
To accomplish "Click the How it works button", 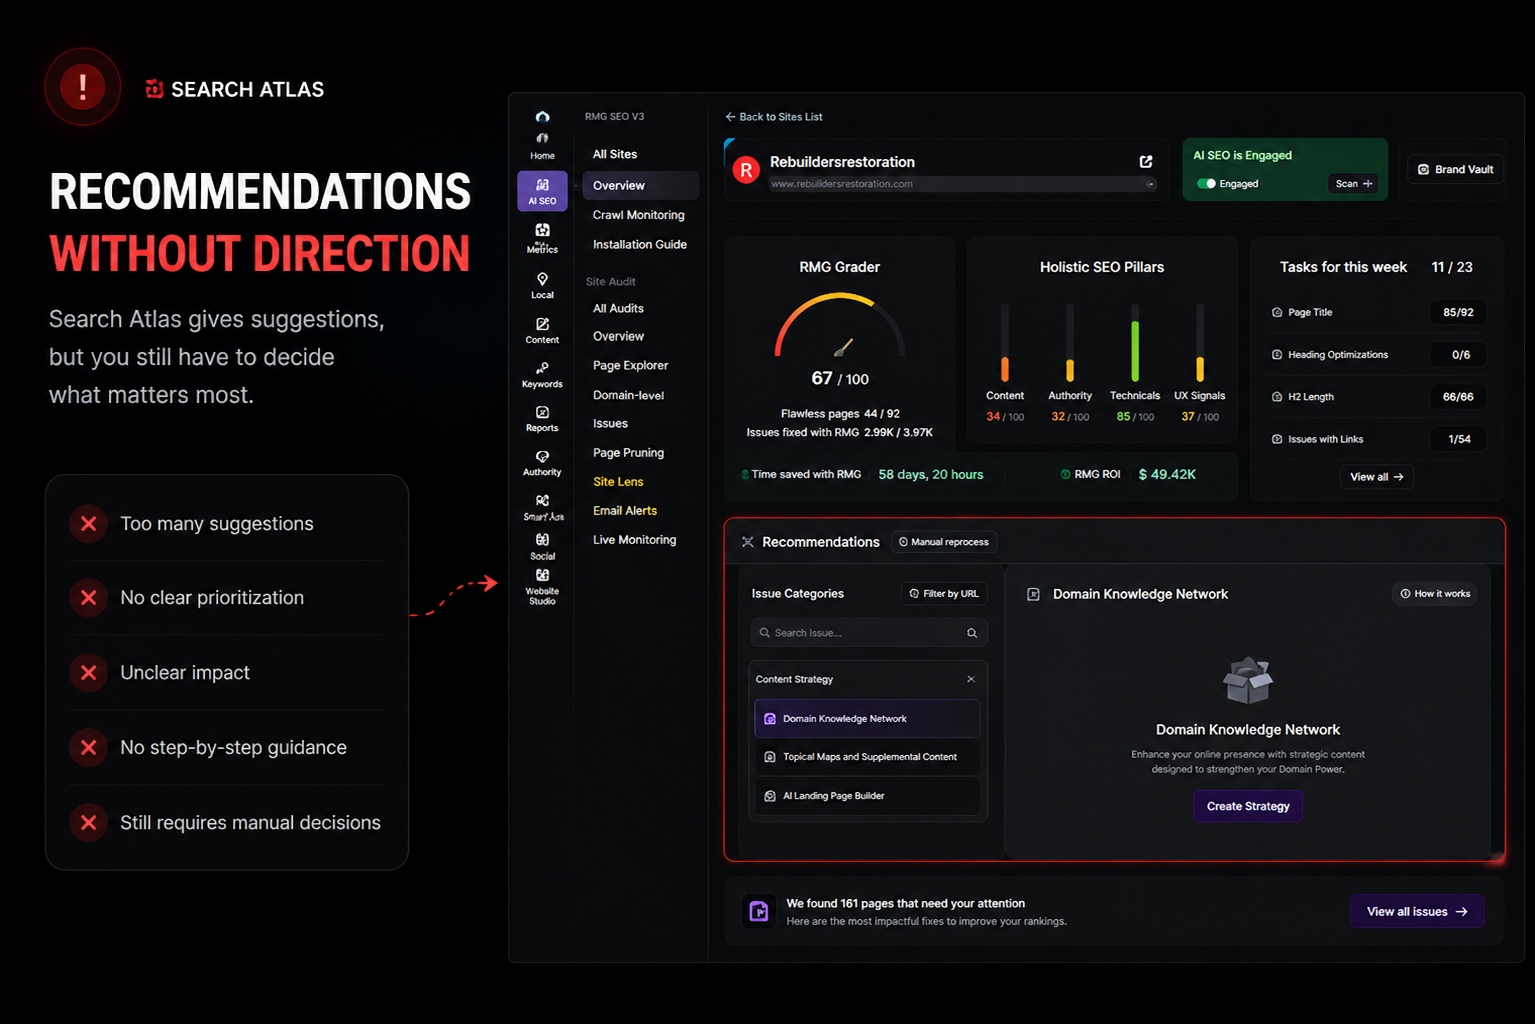I will [1435, 594].
